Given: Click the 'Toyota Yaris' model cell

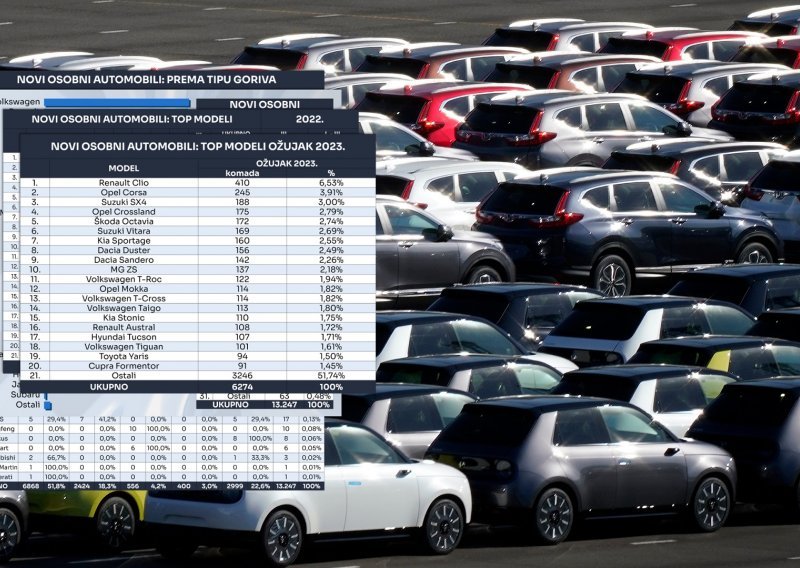Looking at the screenshot, I should point(123,357).
